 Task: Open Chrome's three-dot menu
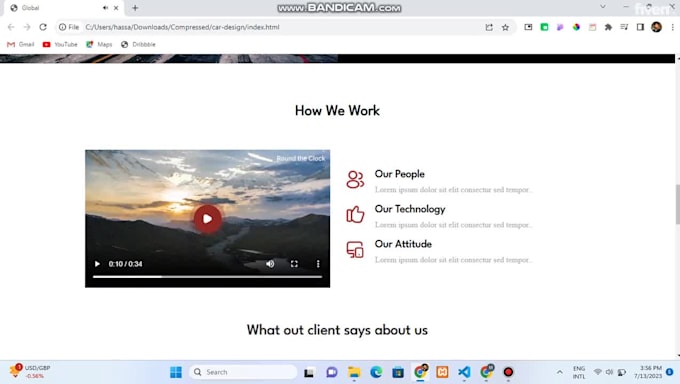tap(672, 27)
